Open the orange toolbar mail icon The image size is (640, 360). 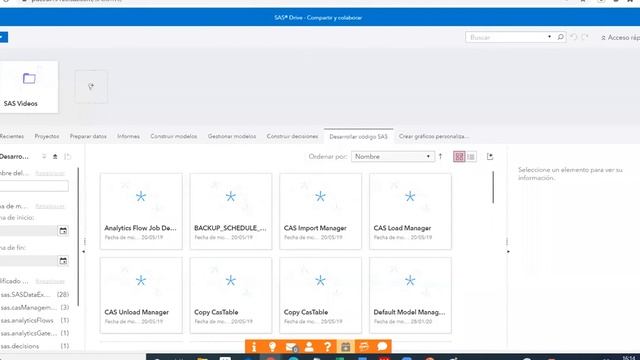click(x=291, y=347)
